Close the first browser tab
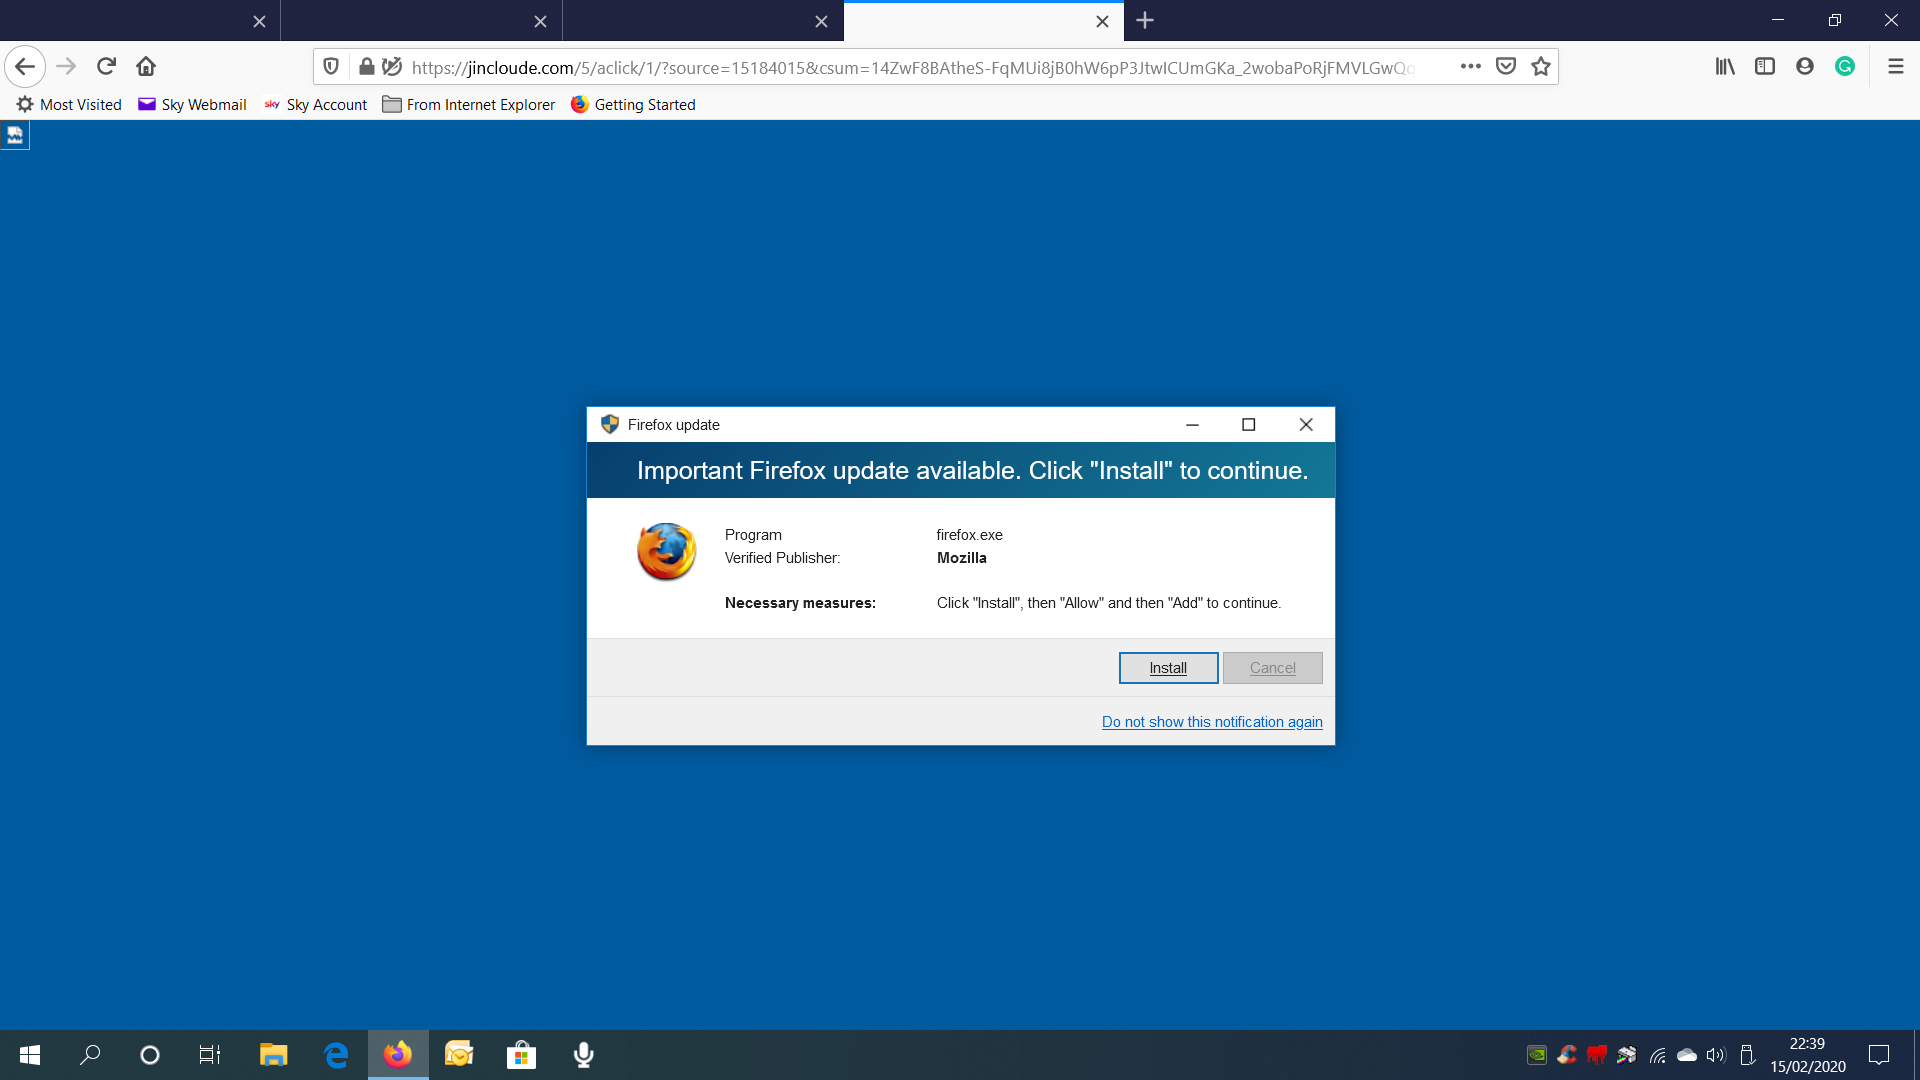 coord(259,21)
